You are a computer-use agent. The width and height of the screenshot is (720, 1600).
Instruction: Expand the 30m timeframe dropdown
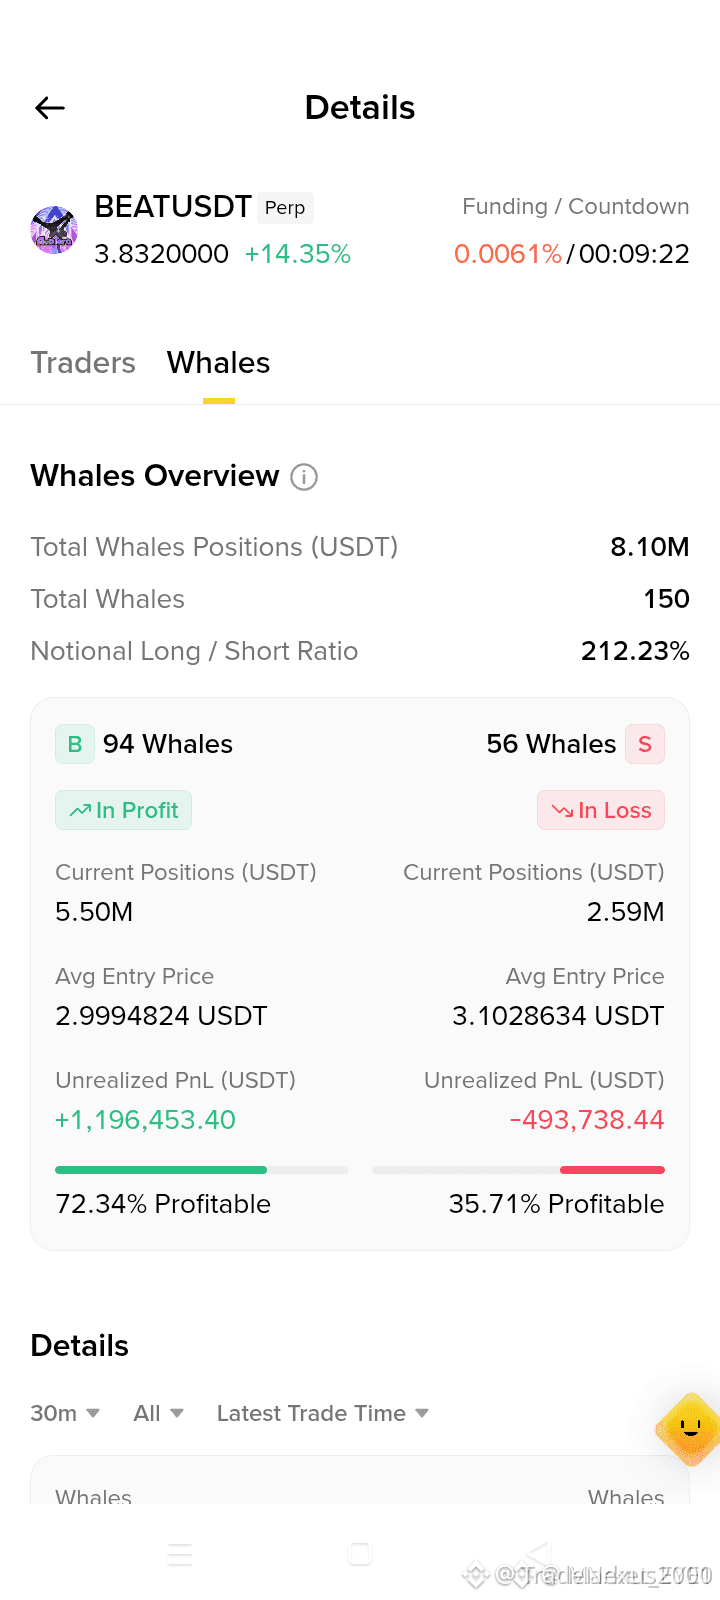[65, 1413]
